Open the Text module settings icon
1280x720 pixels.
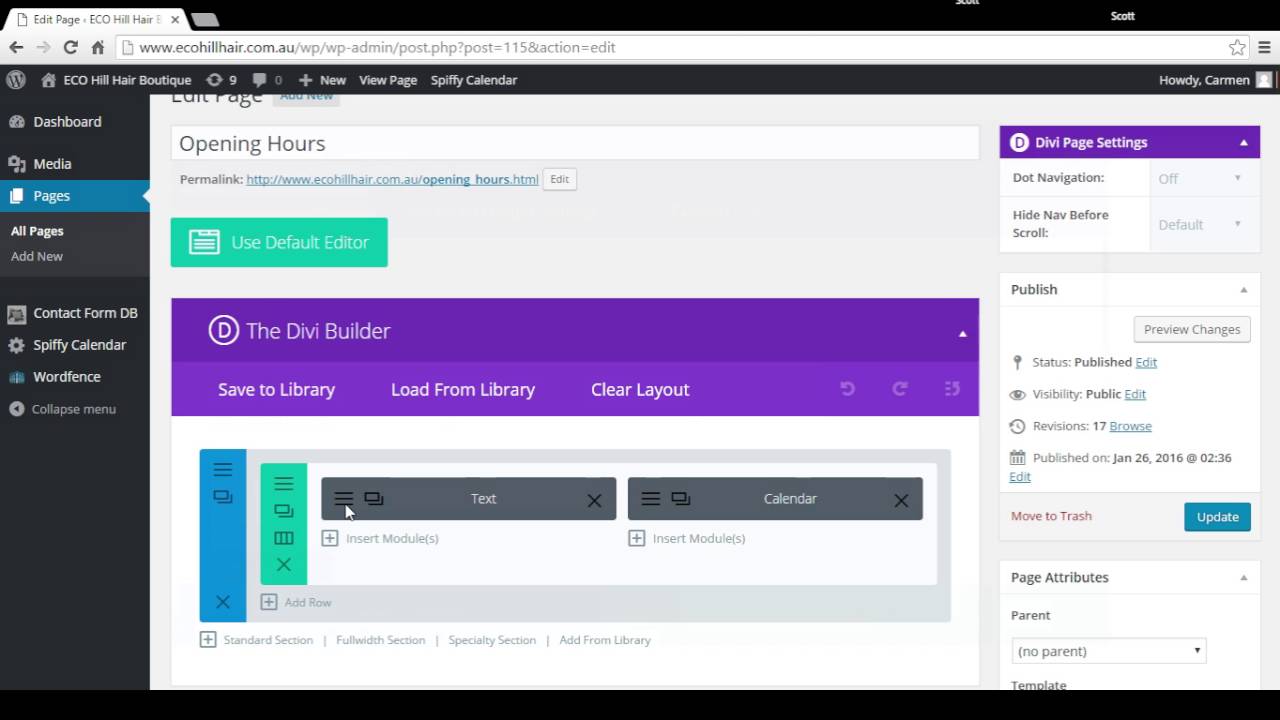tap(343, 499)
